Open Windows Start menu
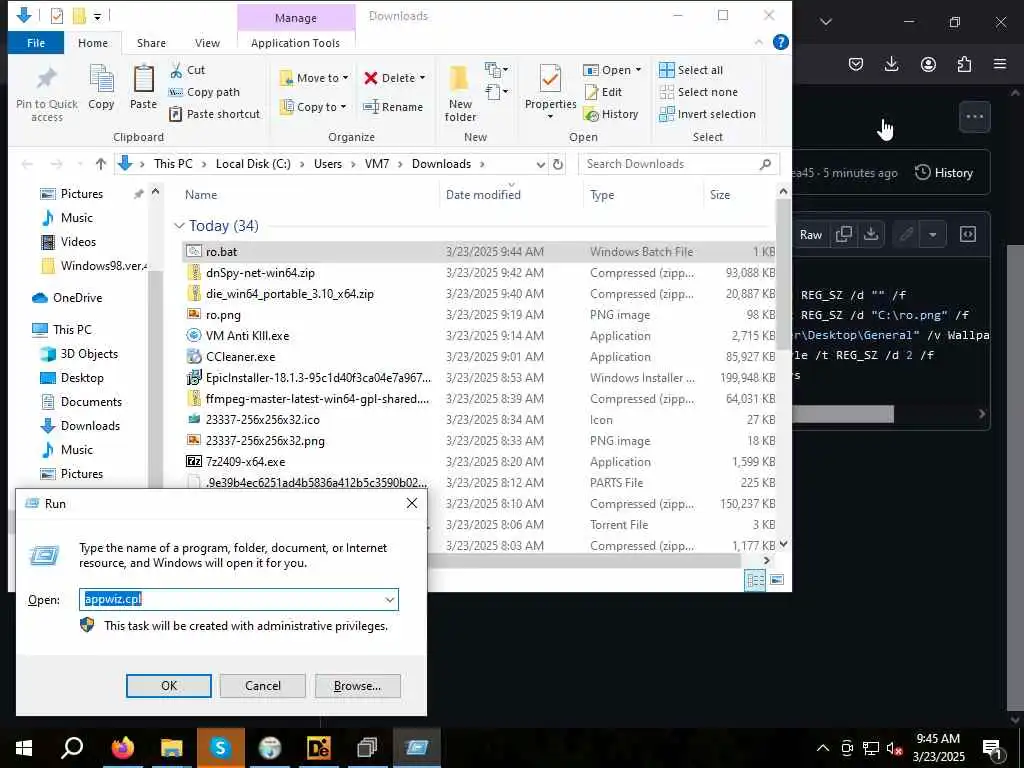Screen dimensions: 1024x768 [24, 748]
